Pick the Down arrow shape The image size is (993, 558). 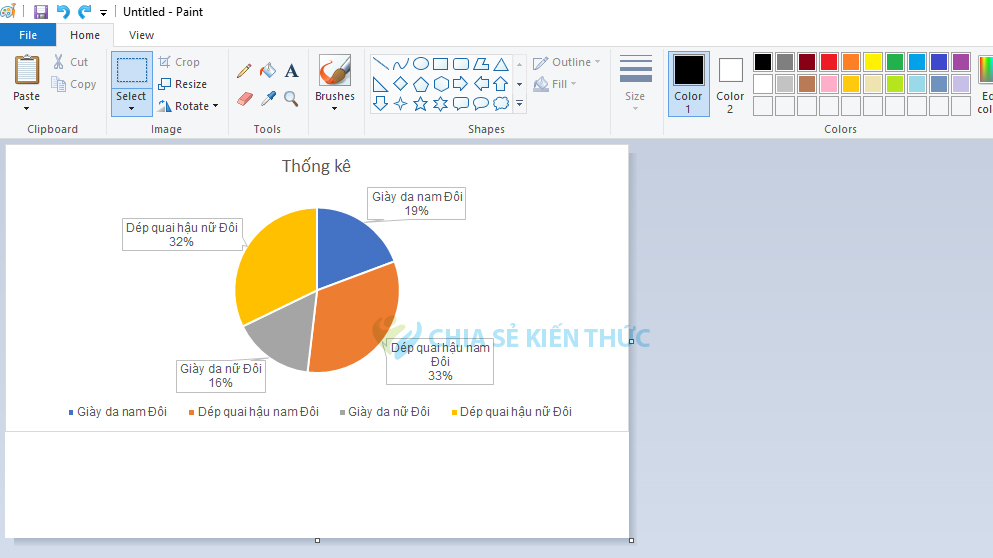click(x=381, y=103)
